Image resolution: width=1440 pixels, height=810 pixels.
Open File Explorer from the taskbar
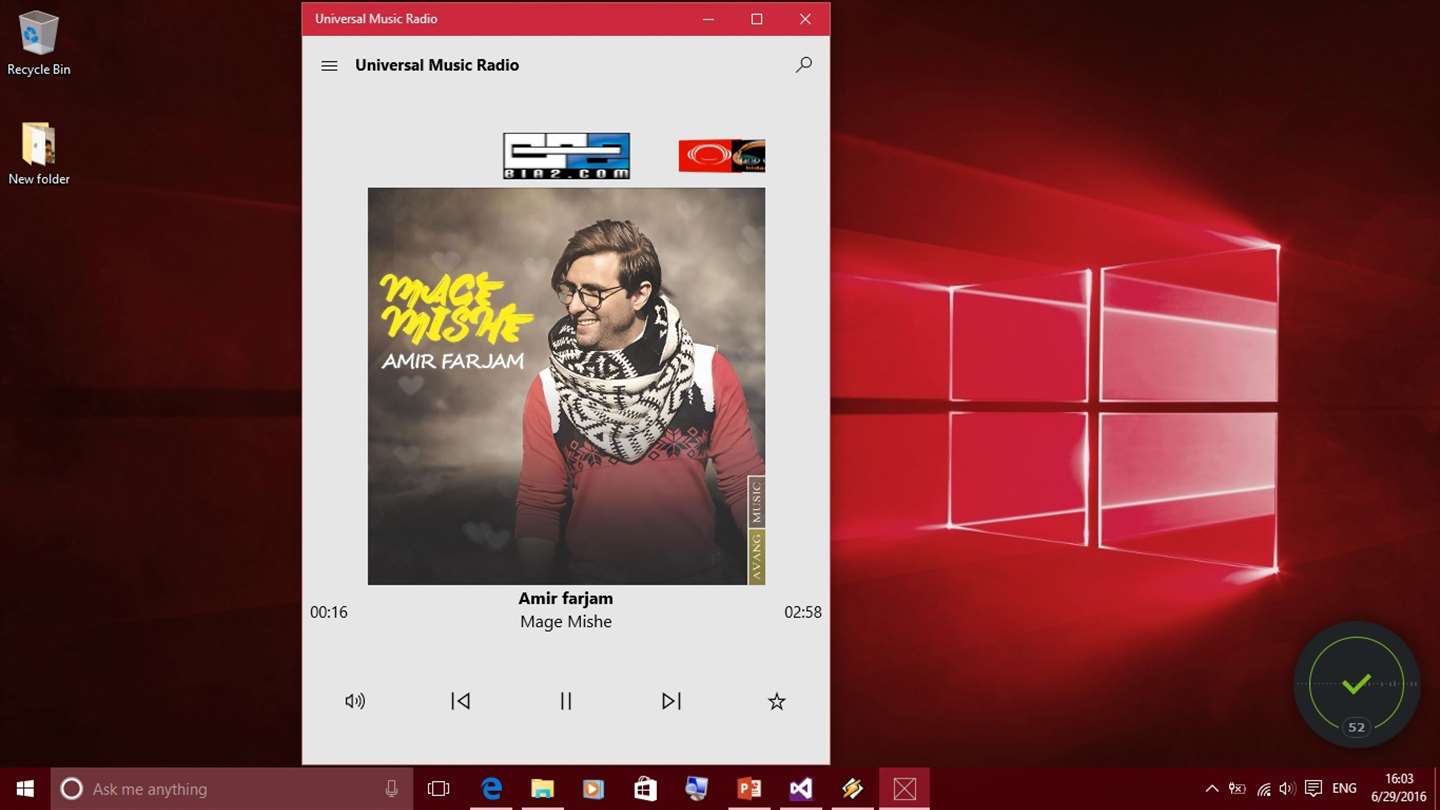coord(542,789)
